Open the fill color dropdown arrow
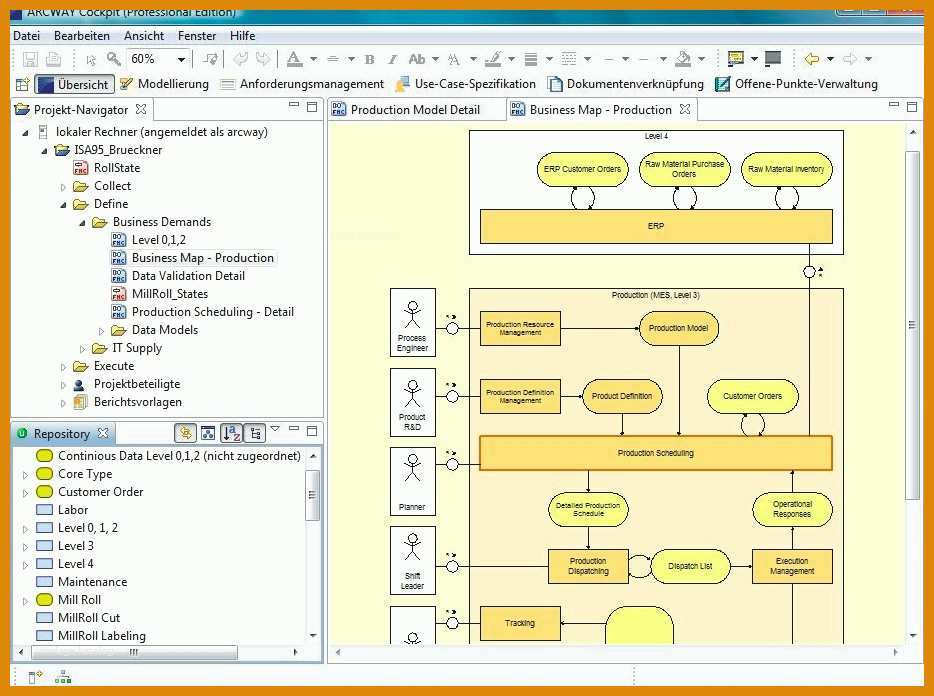The width and height of the screenshot is (934, 696). pyautogui.click(x=701, y=59)
